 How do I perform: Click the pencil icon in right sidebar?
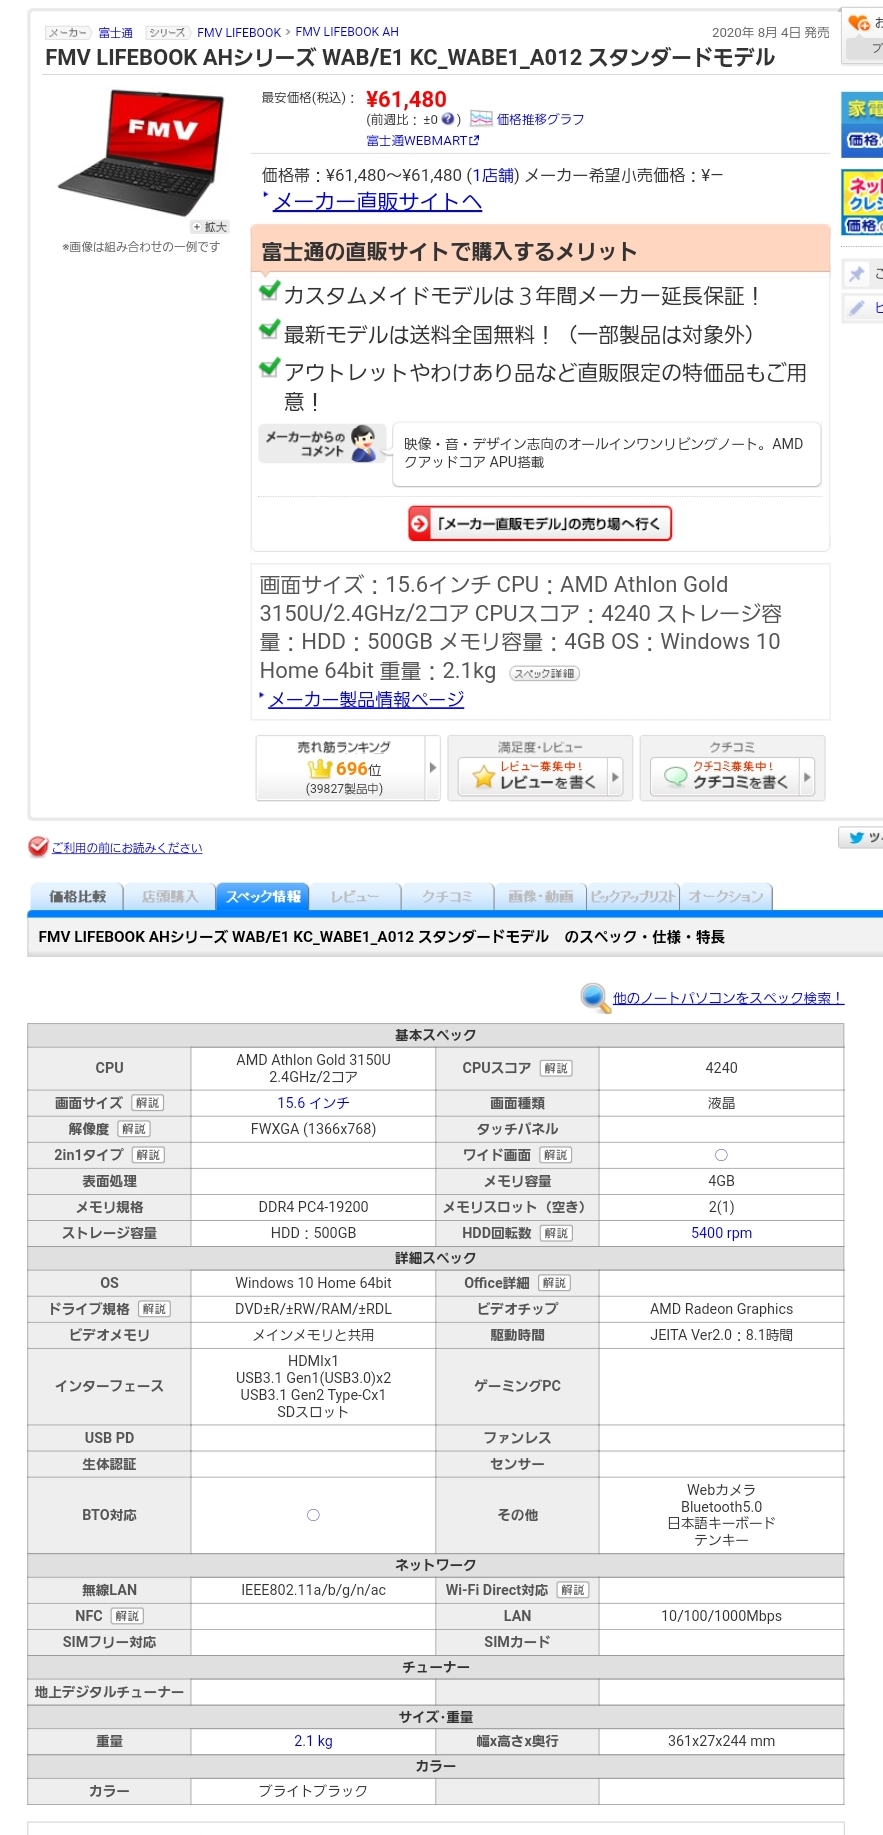pos(857,308)
